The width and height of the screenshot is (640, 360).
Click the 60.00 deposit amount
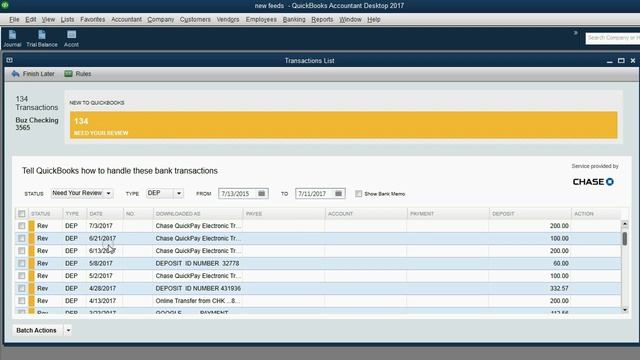click(x=560, y=263)
